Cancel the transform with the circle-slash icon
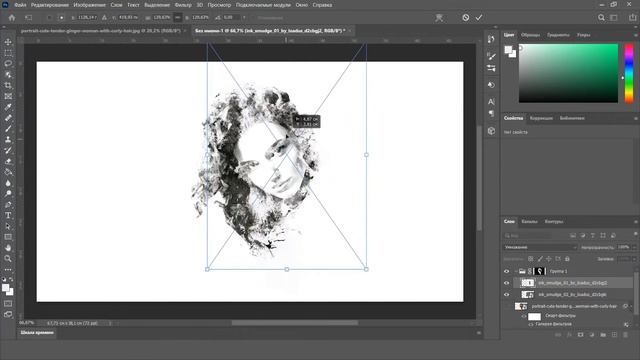The width and height of the screenshot is (640, 360). pos(466,18)
